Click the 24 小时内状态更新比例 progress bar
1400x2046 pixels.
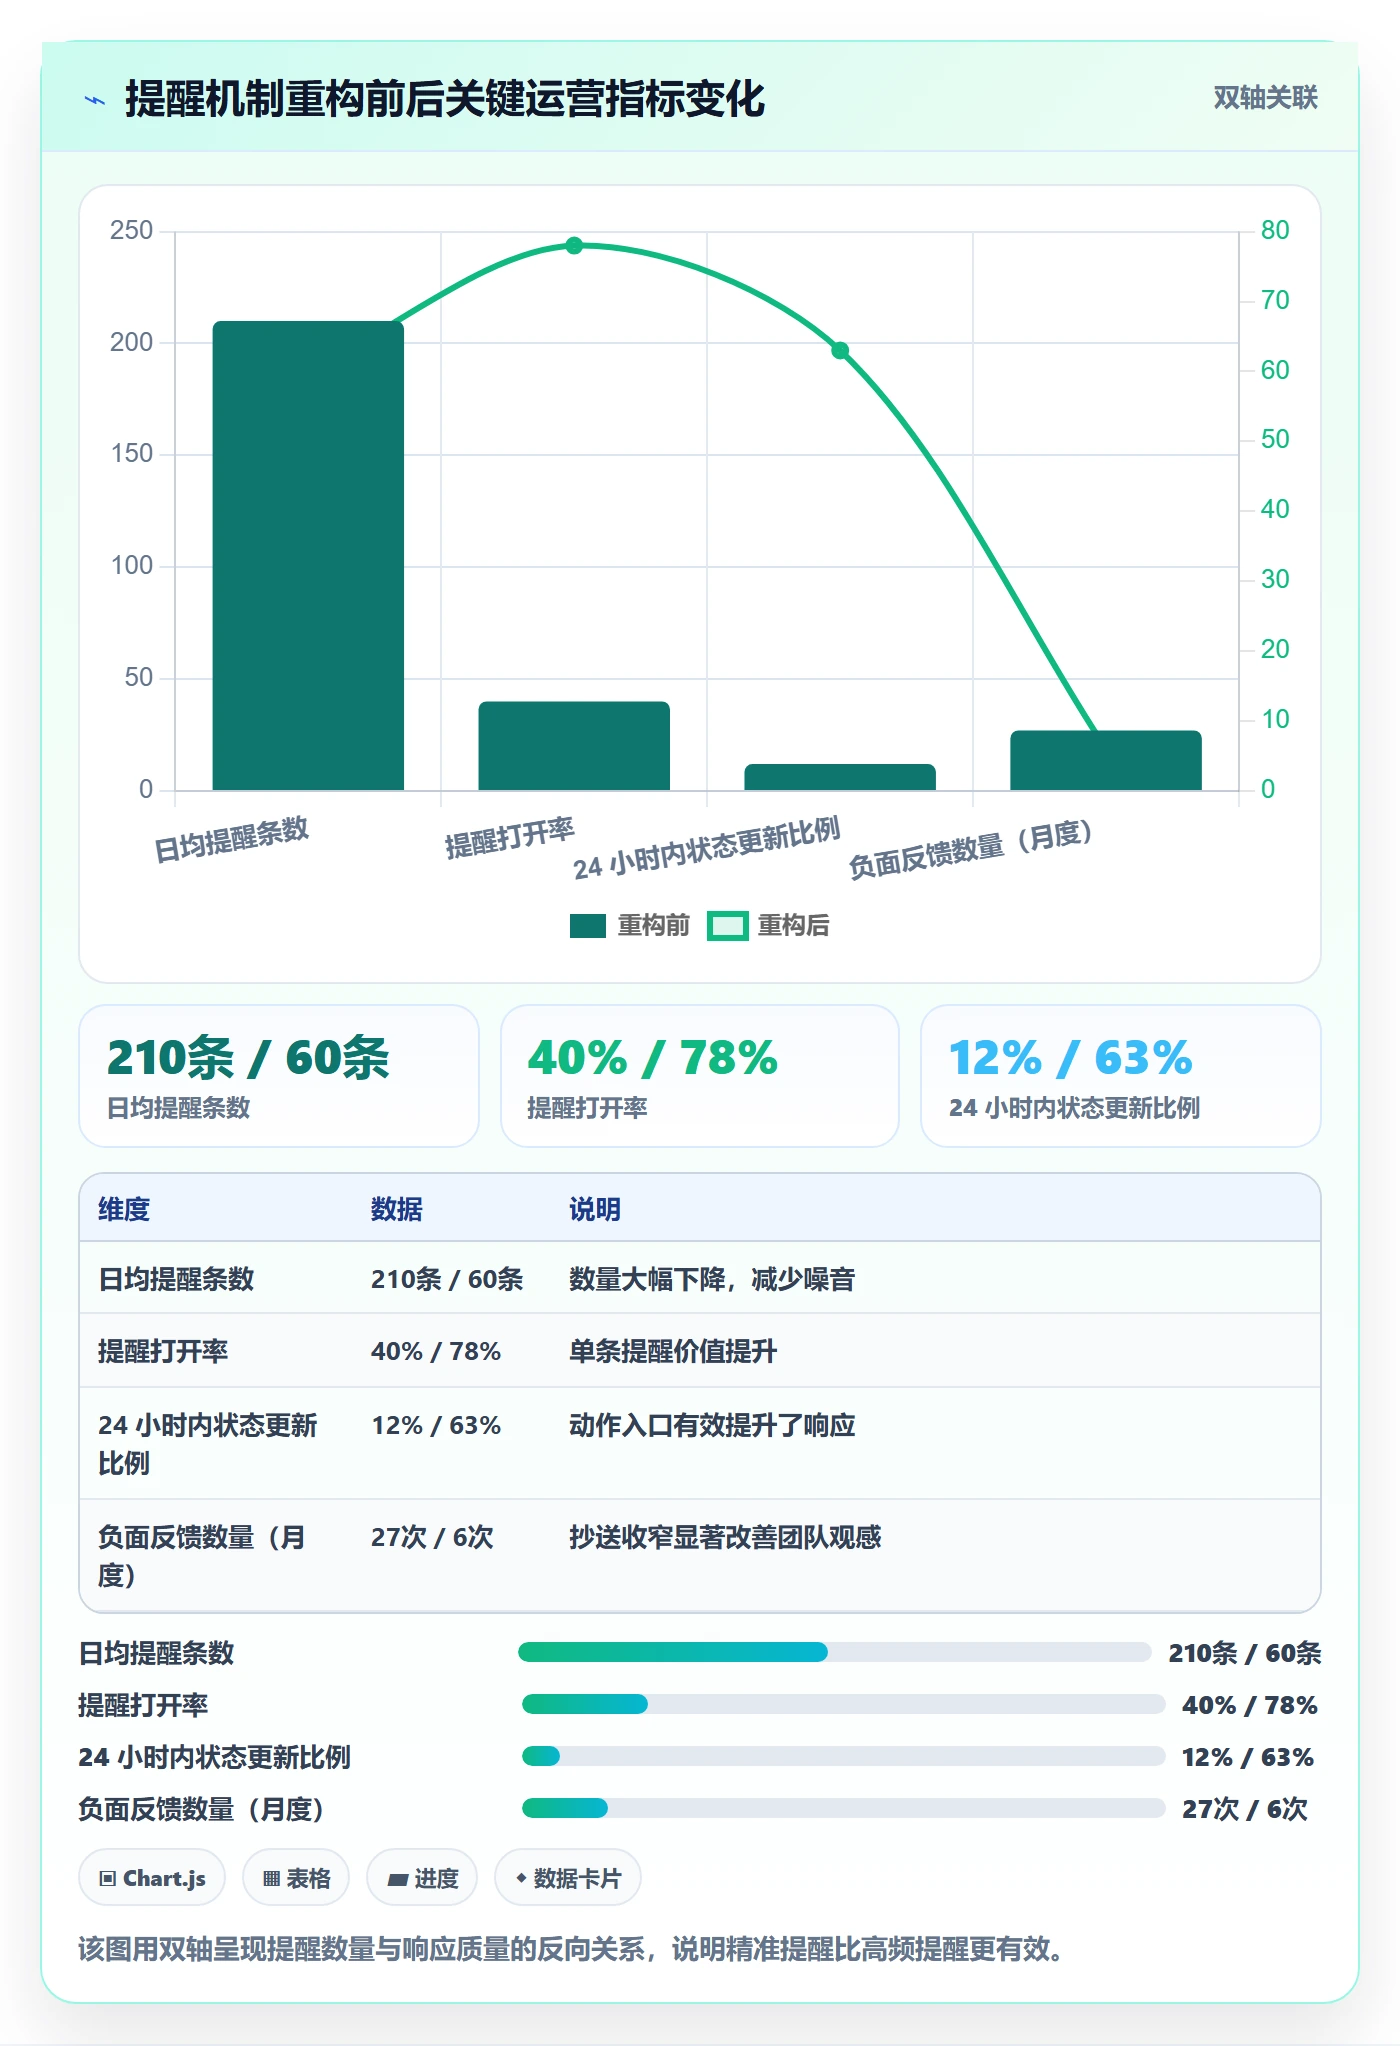click(x=844, y=1756)
